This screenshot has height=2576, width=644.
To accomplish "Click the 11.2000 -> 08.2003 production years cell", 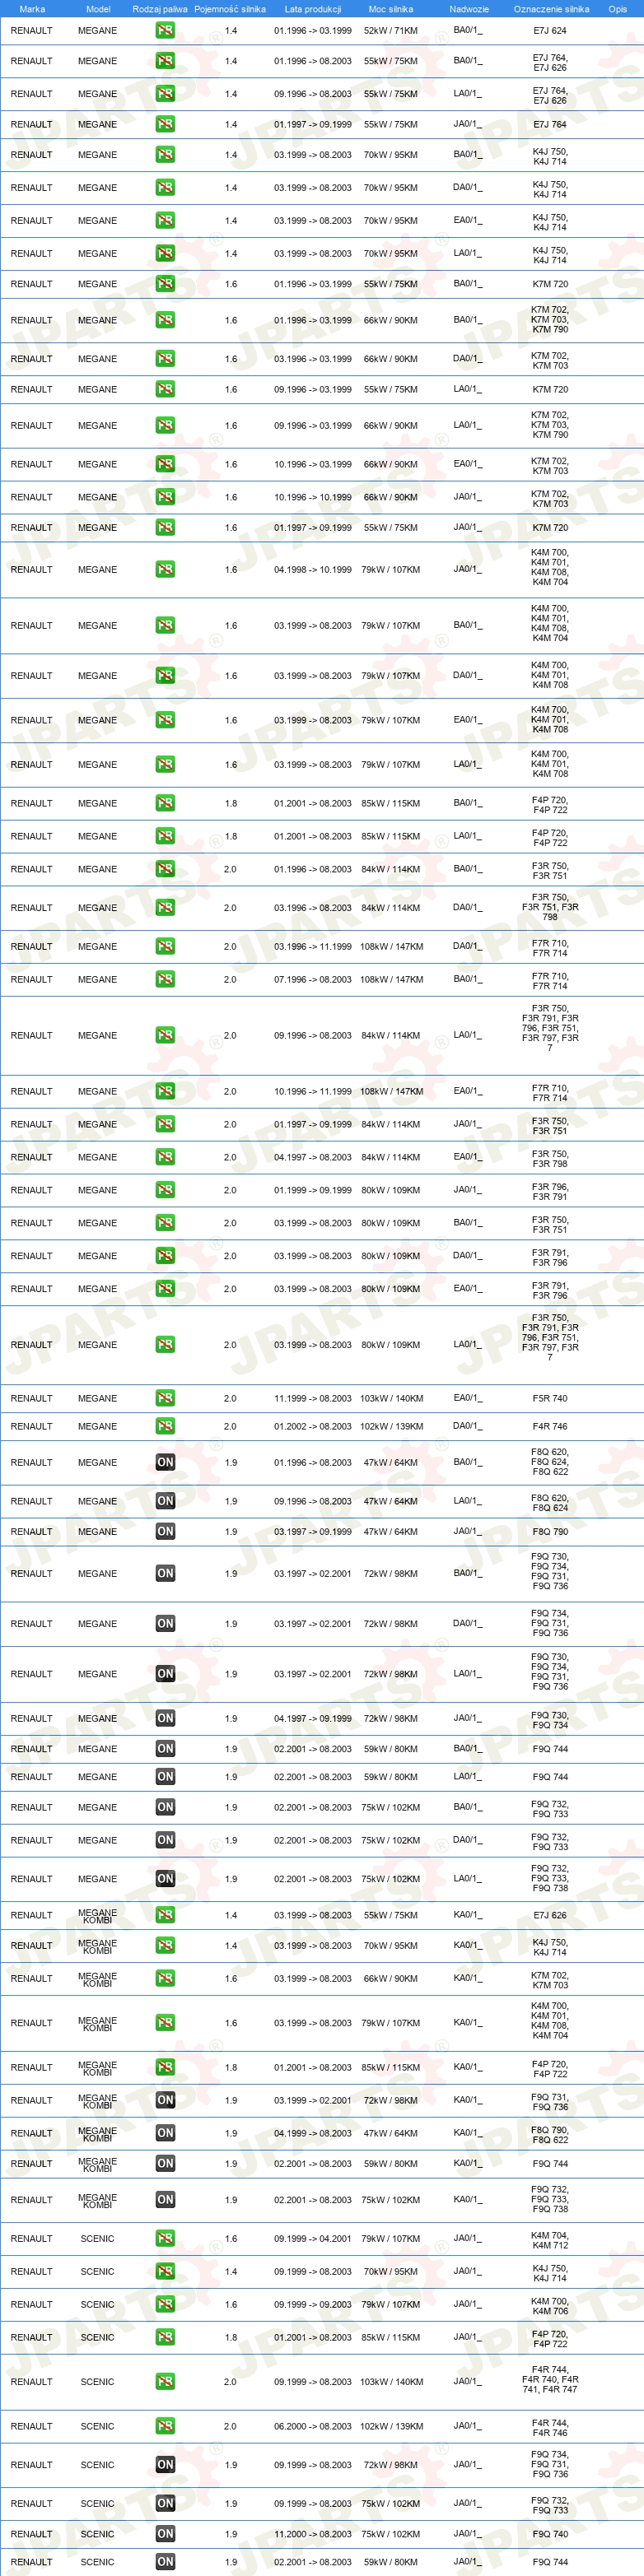I will point(313,2534).
